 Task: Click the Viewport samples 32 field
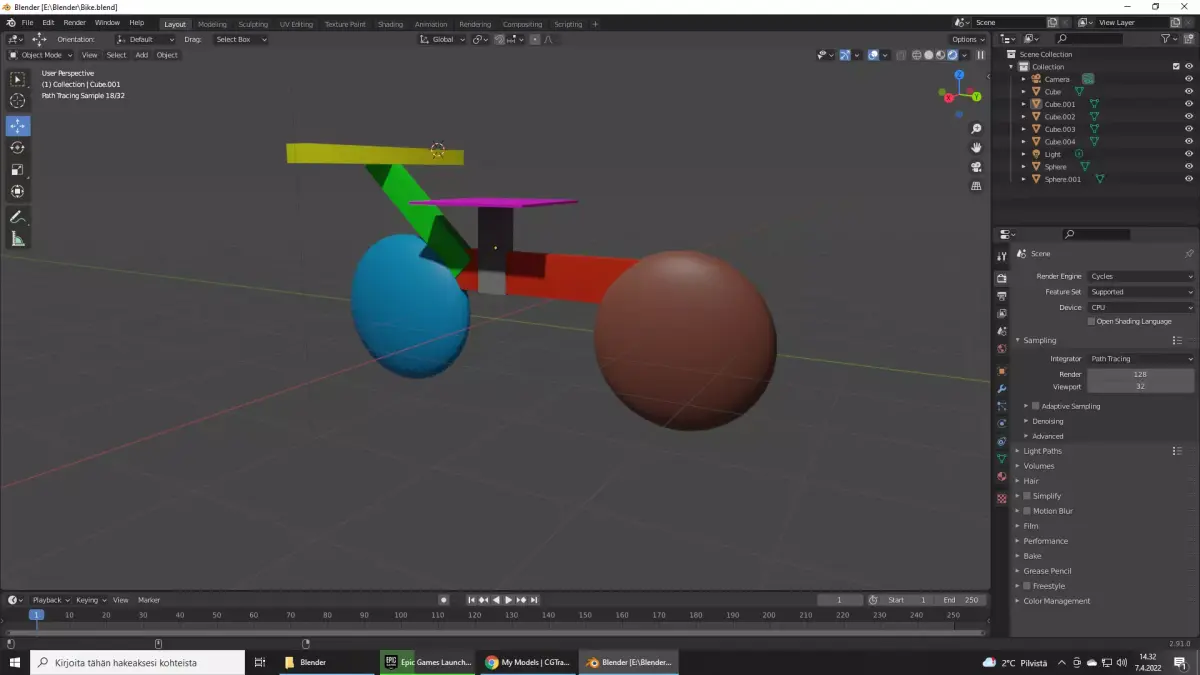pyautogui.click(x=1141, y=386)
